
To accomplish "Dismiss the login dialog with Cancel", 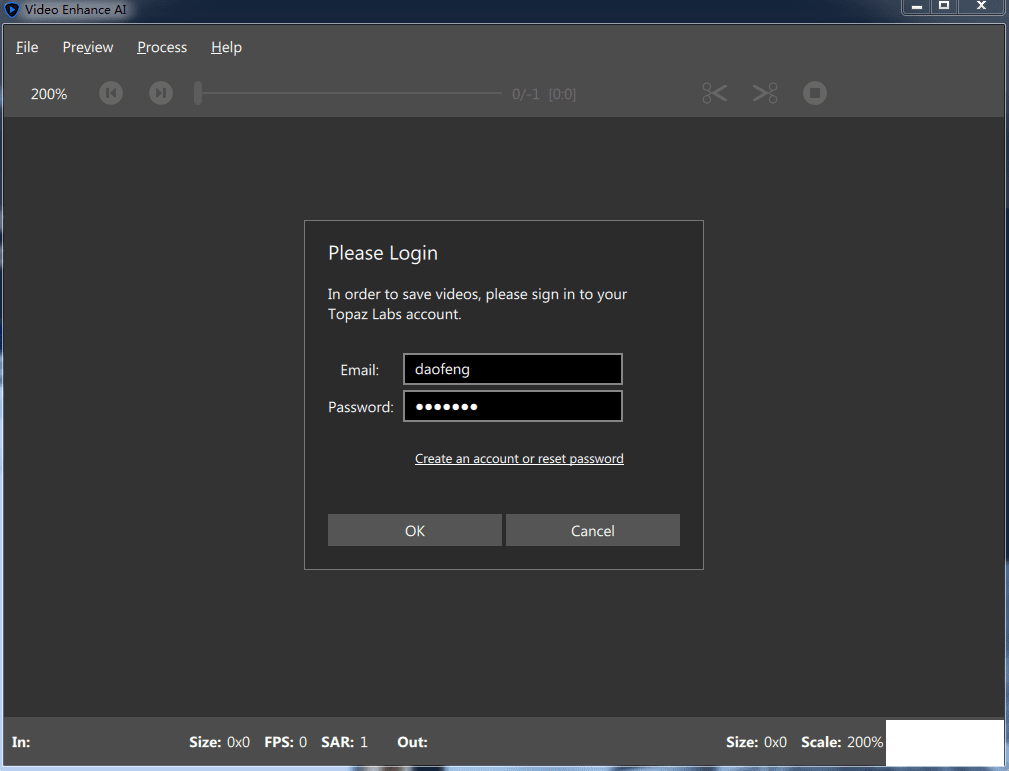I will coord(593,530).
